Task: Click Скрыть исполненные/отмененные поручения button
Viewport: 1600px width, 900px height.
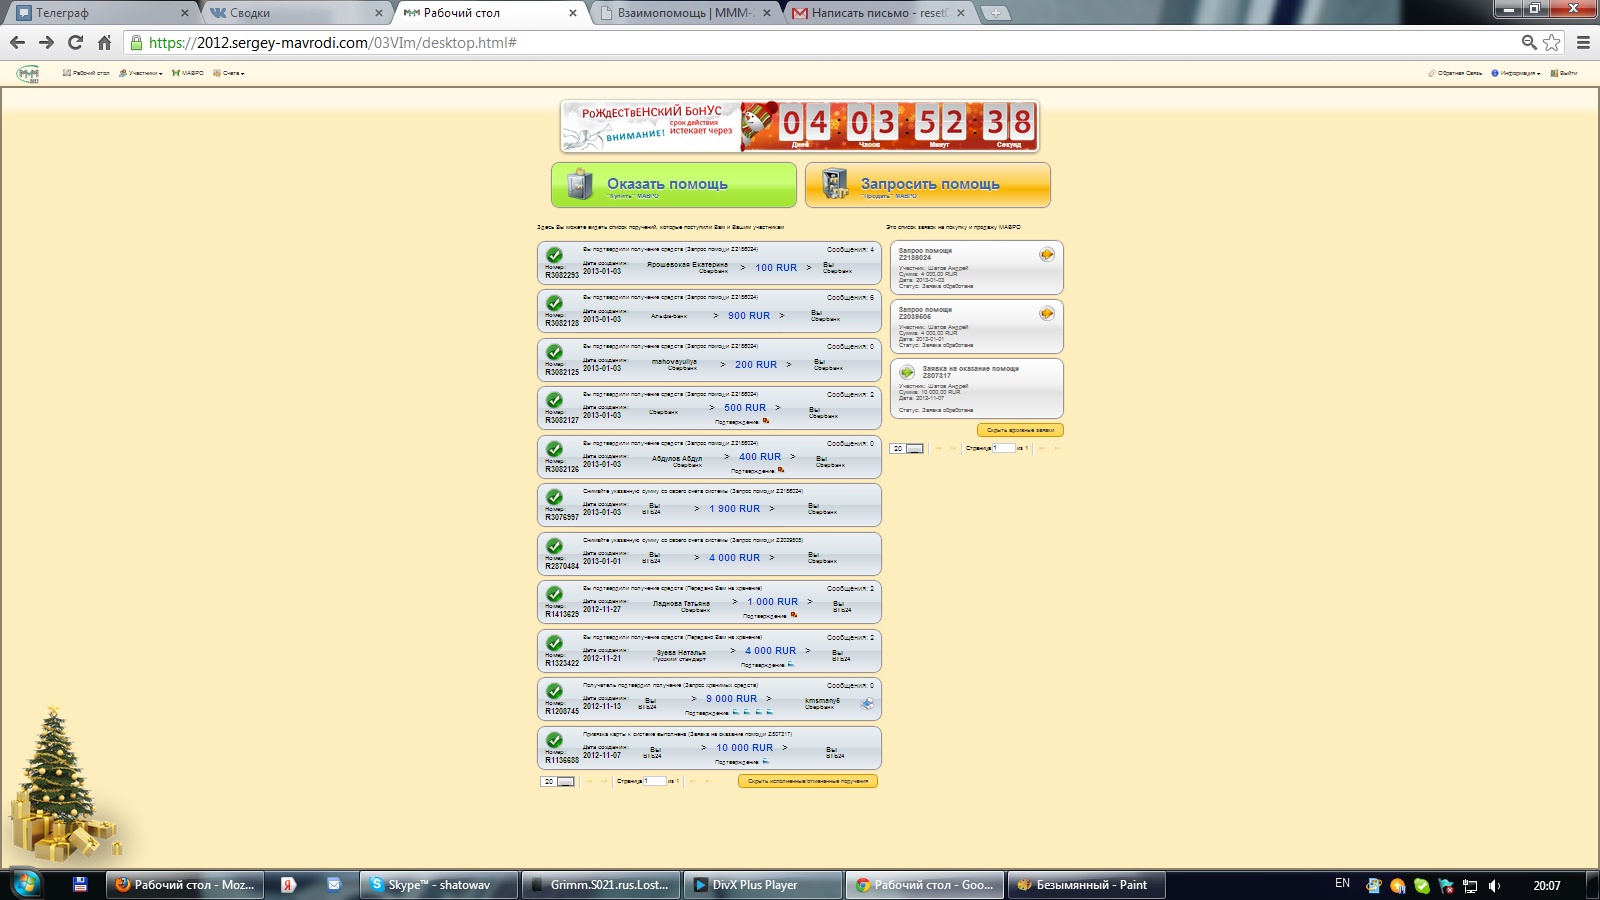Action: point(808,781)
